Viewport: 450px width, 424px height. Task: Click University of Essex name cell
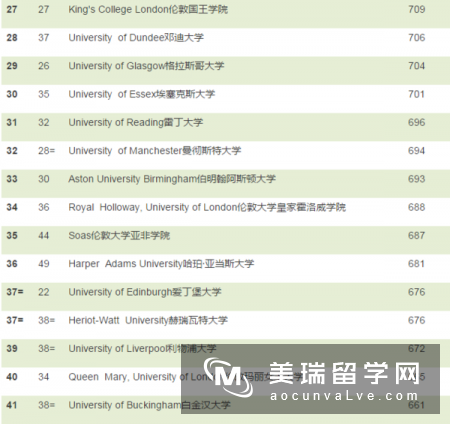click(x=142, y=94)
